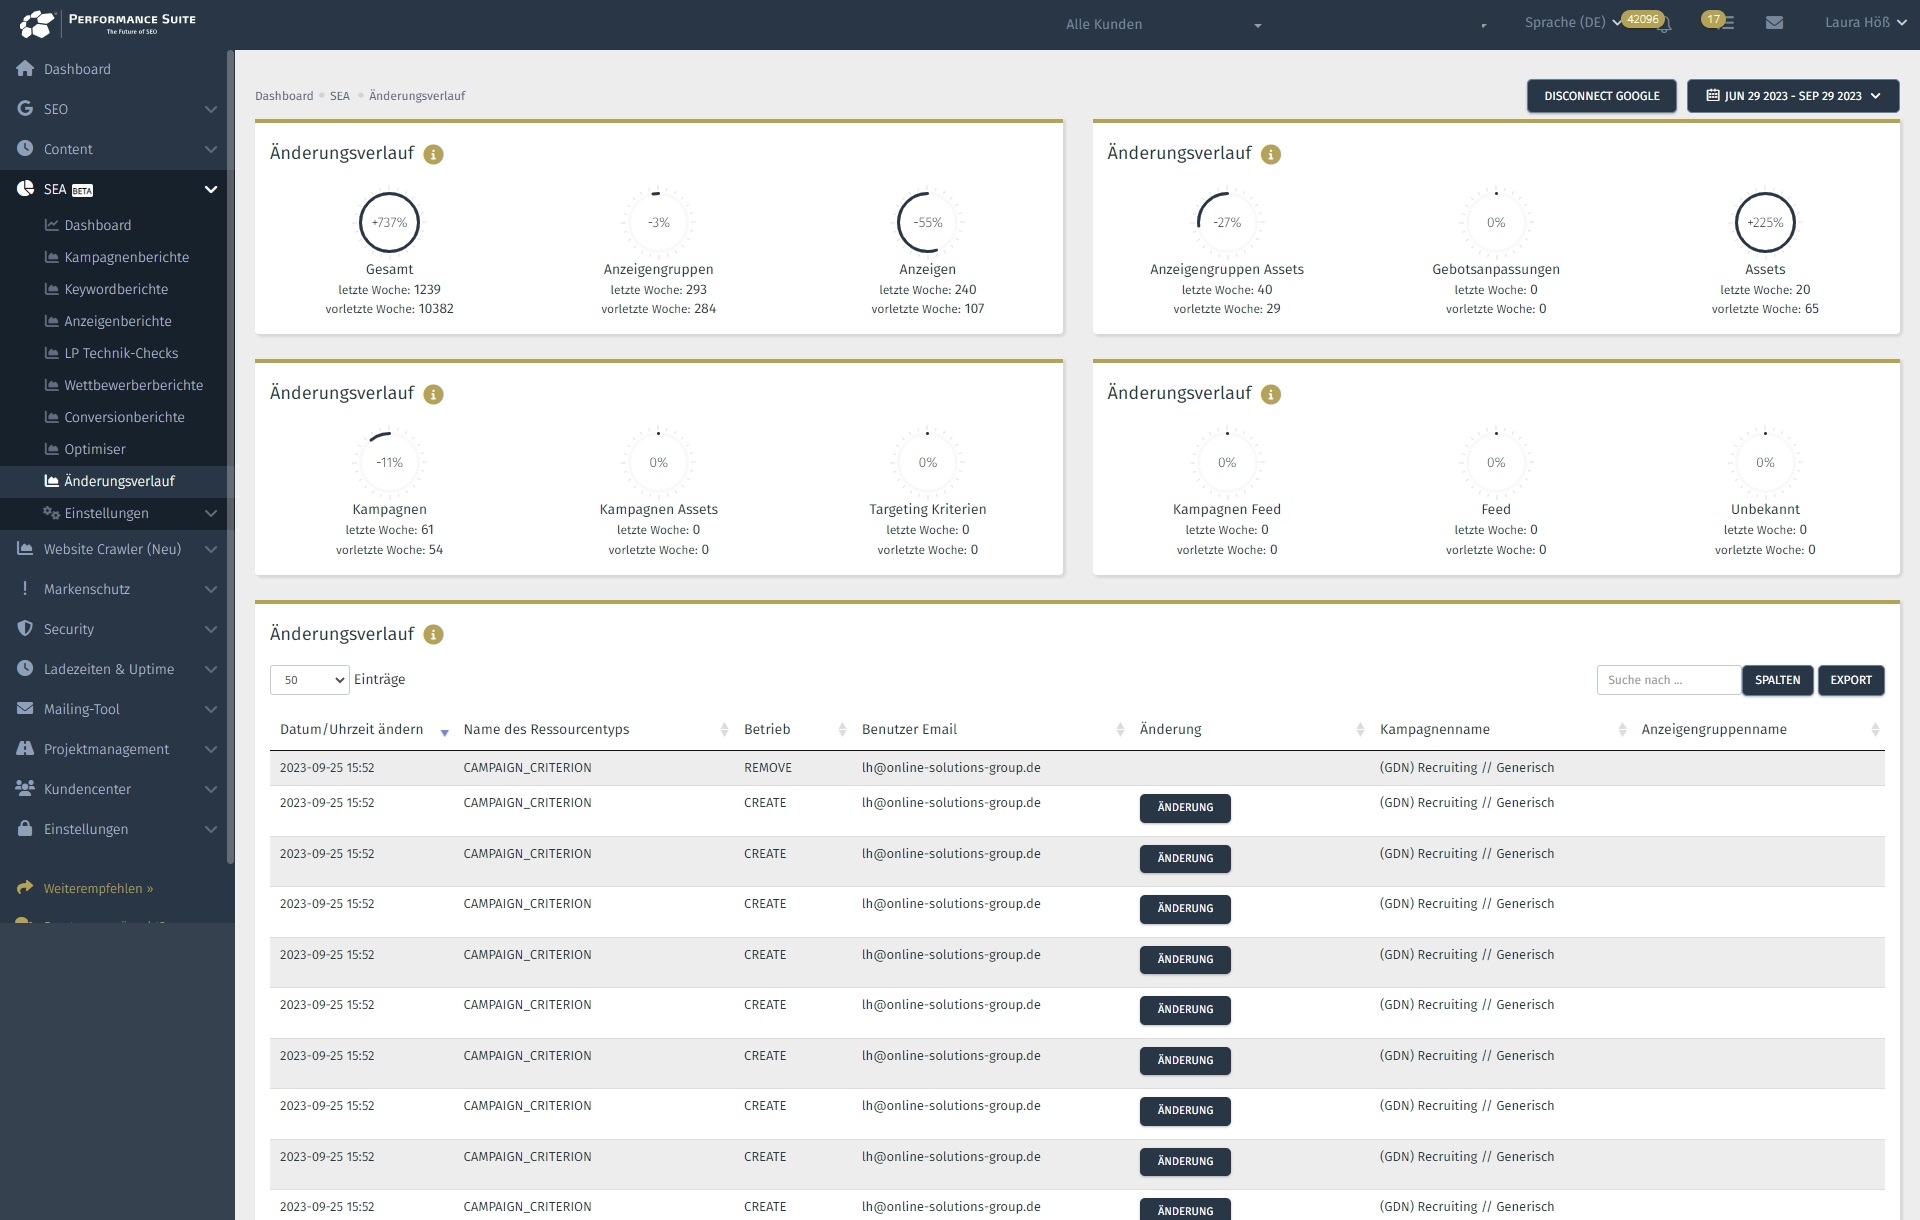Click the EXPORT button
This screenshot has height=1220, width=1920.
pos(1850,680)
